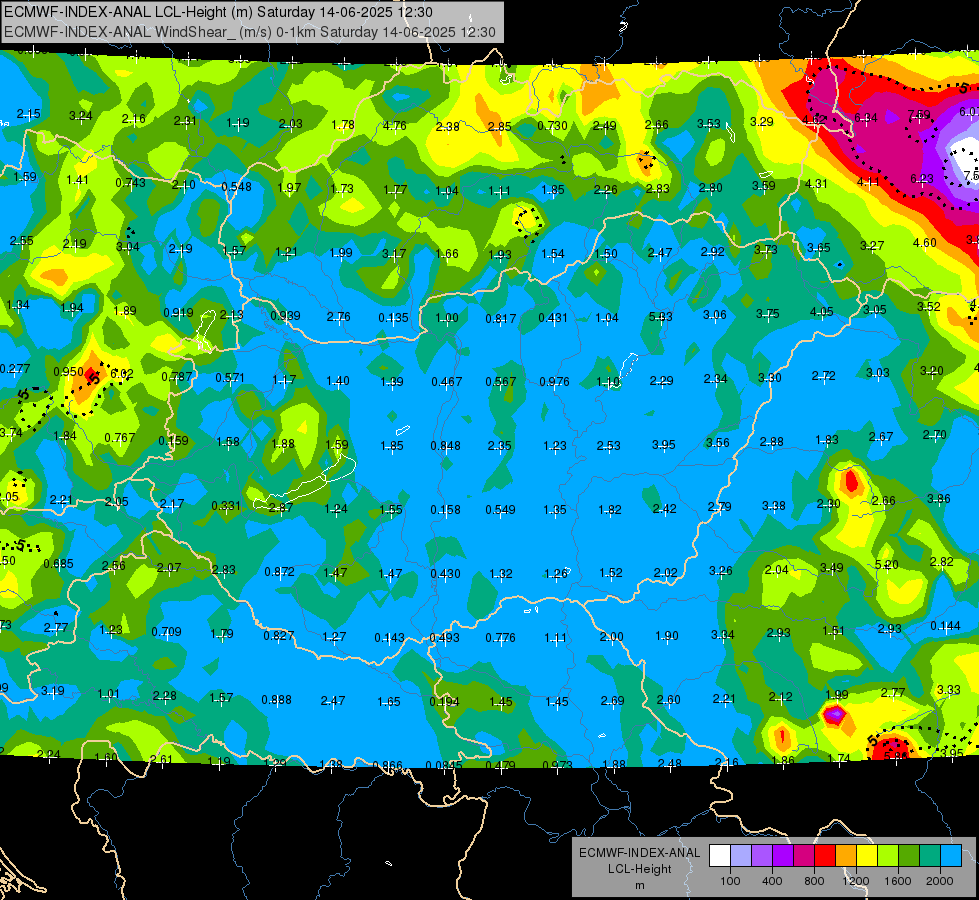Select the orange swatch in the legend

(846, 856)
